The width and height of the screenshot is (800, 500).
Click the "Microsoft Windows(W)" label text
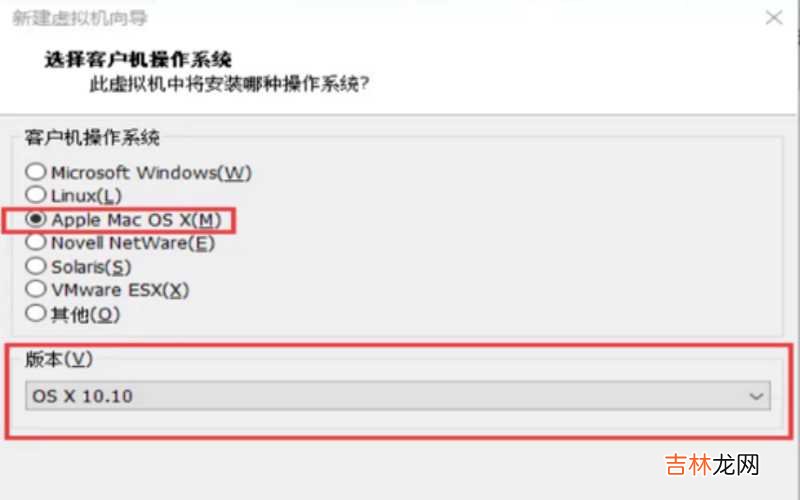tap(152, 172)
